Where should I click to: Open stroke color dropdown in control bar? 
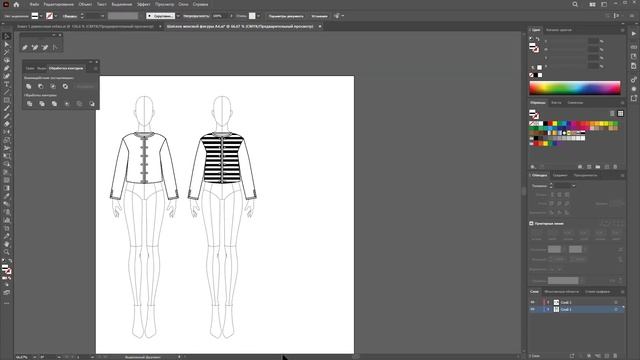[x=56, y=16]
